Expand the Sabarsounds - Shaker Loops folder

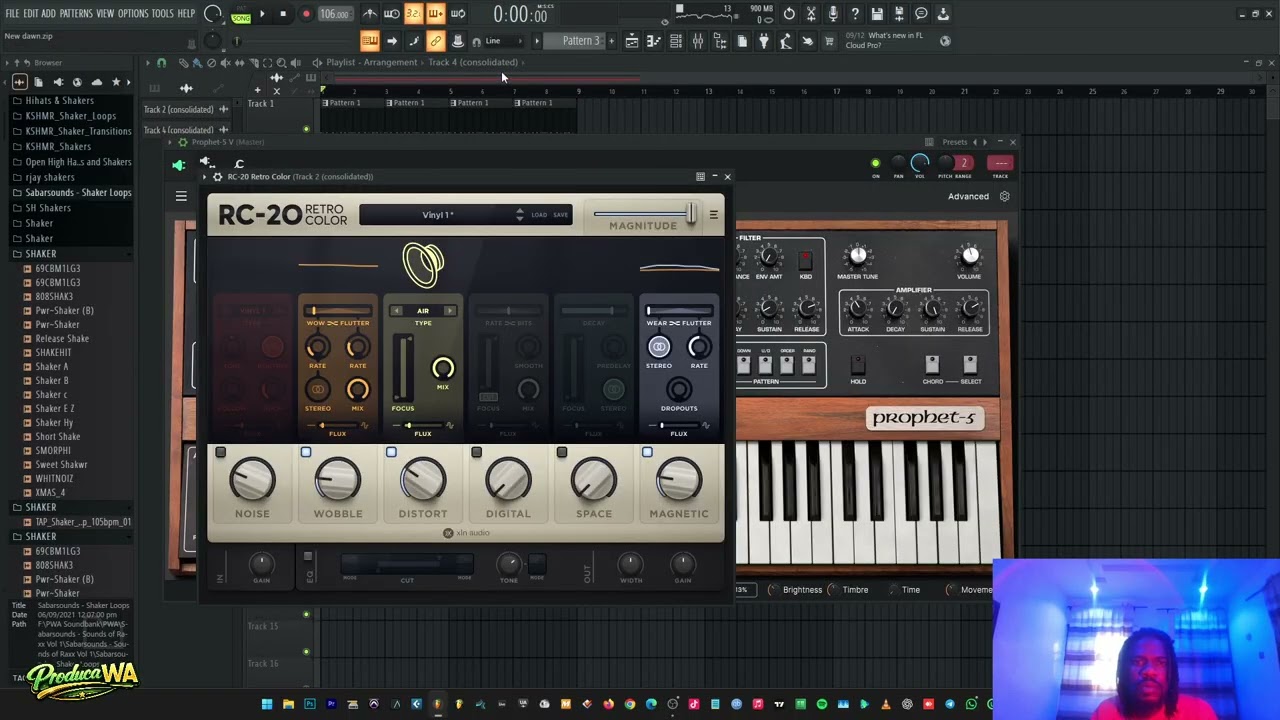pyautogui.click(x=78, y=193)
